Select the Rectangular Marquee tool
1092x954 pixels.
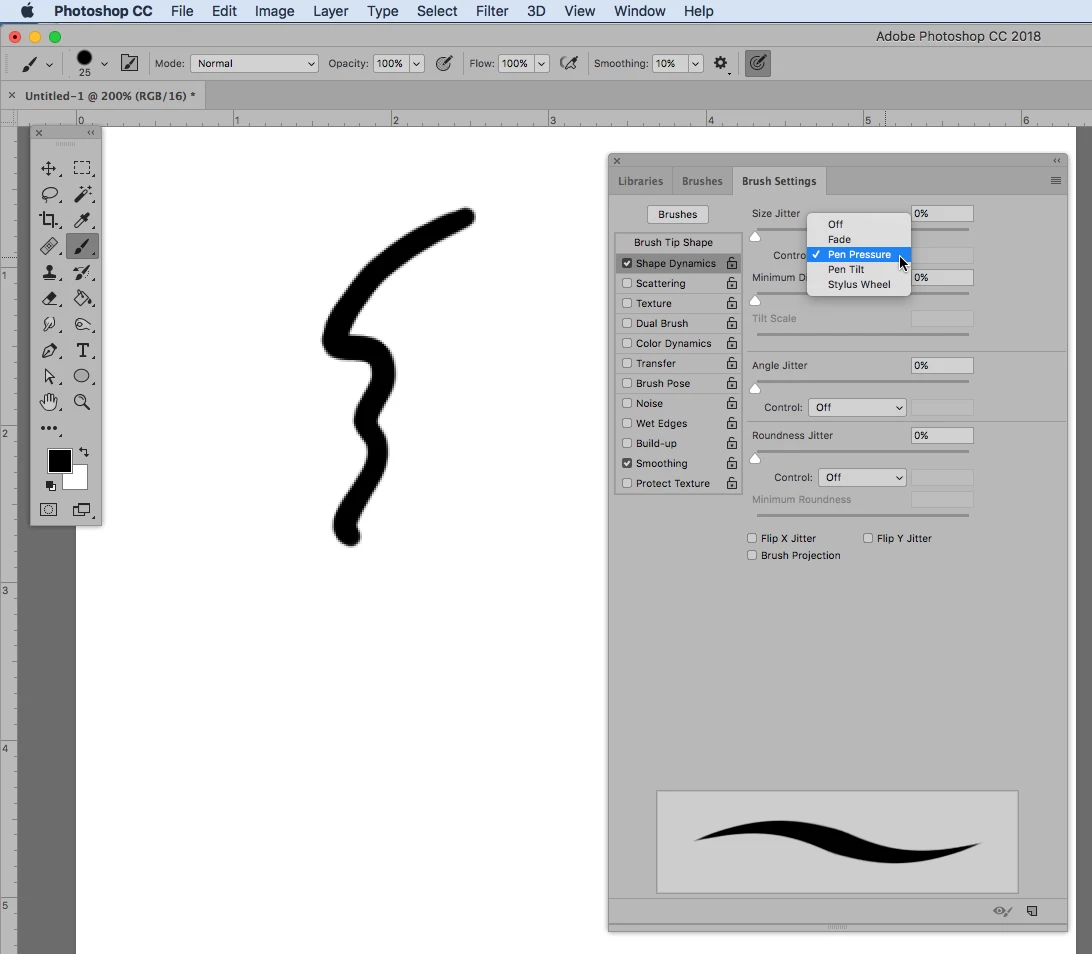tap(82, 169)
